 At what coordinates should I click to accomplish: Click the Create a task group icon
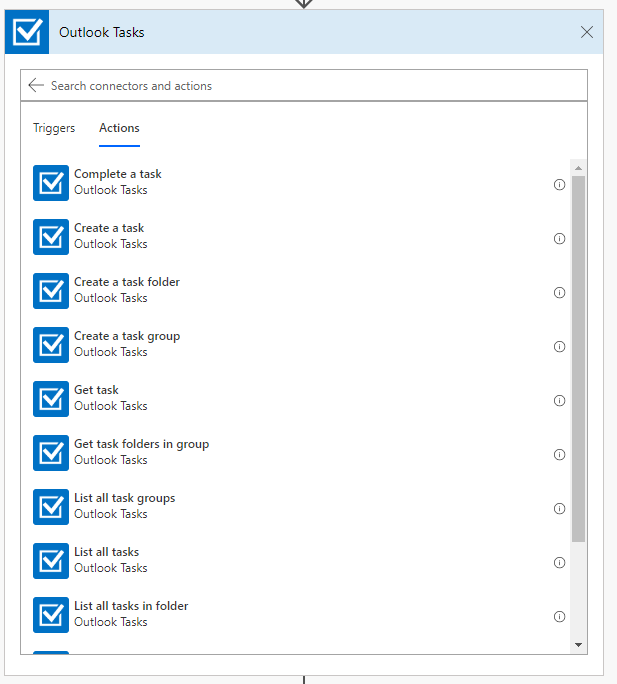51,345
